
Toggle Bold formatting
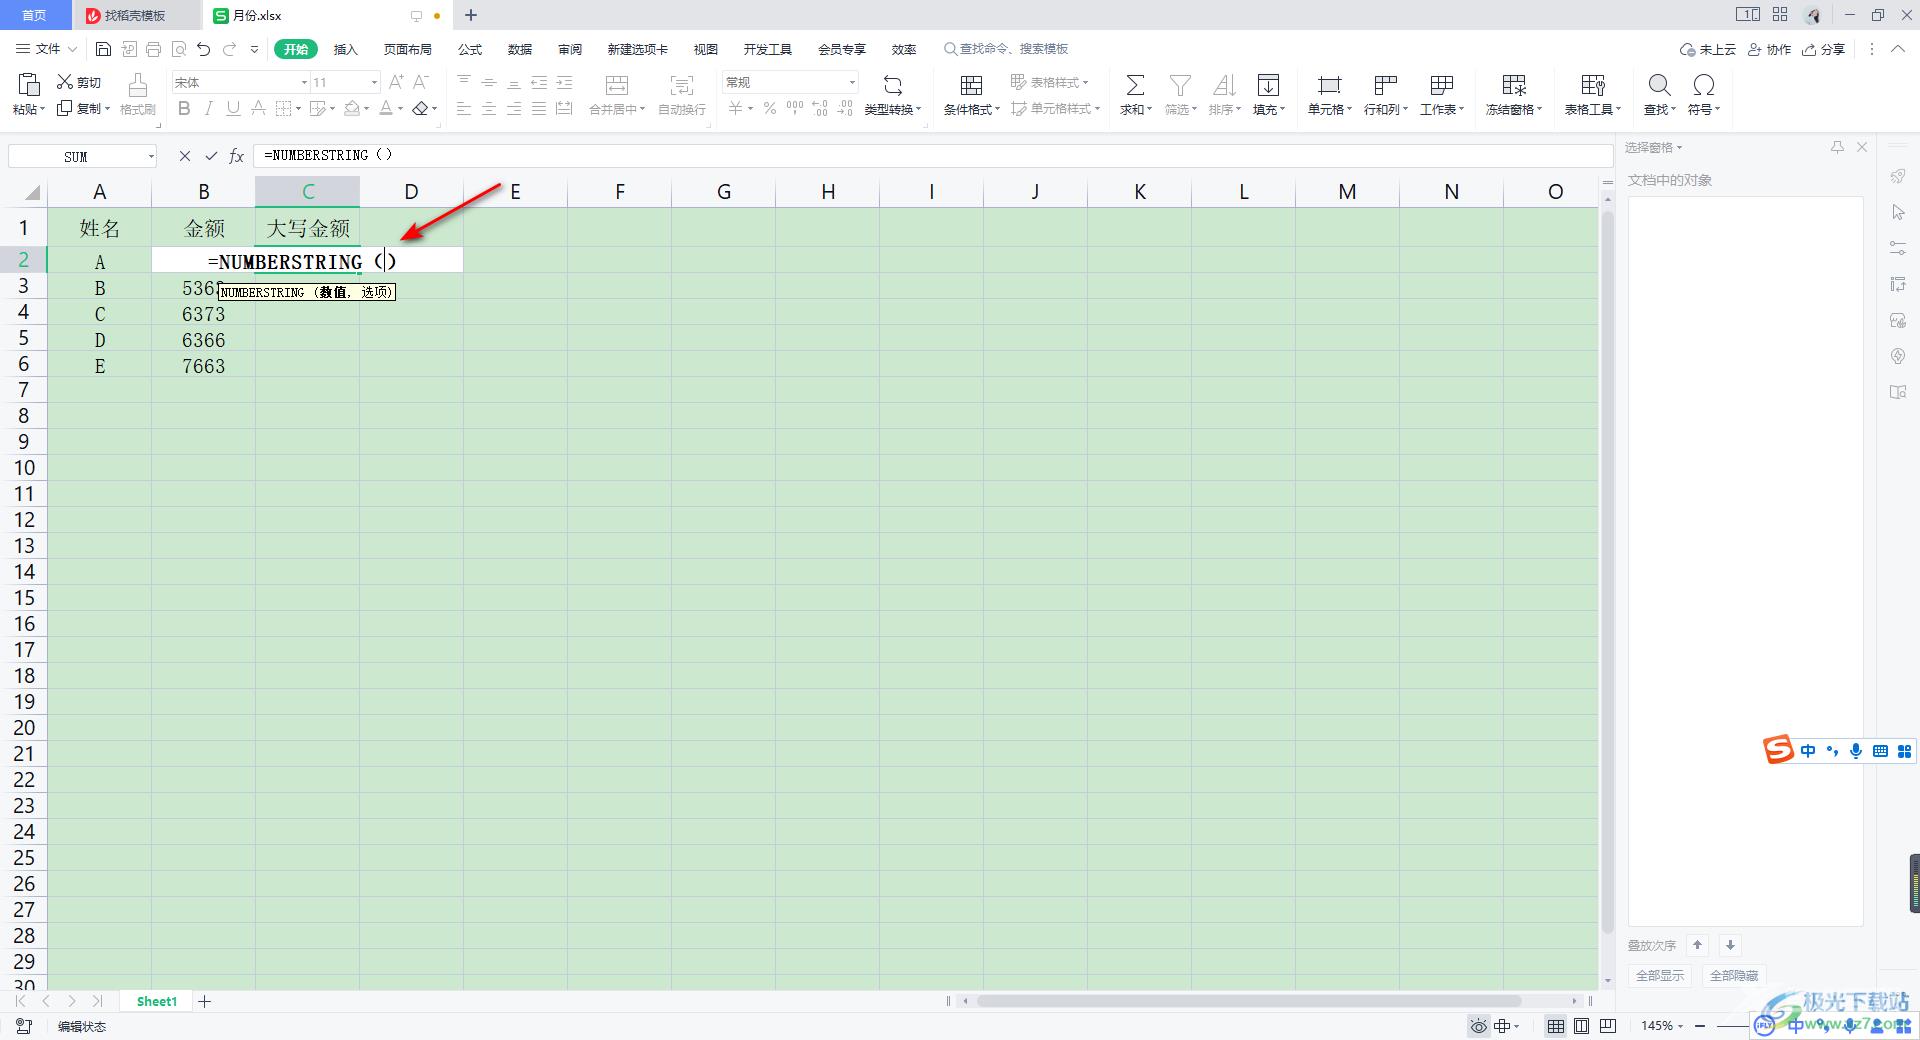pos(184,108)
